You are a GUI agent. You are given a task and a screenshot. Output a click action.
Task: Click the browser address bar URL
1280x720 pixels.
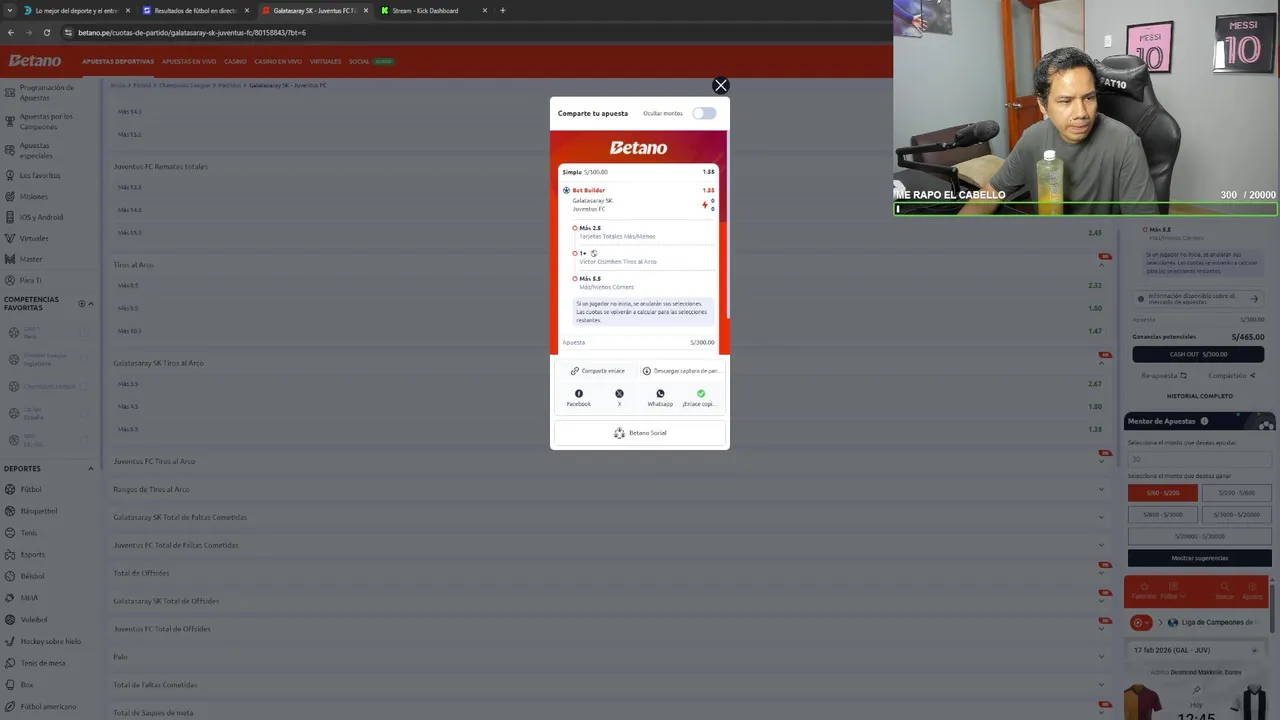[192, 32]
